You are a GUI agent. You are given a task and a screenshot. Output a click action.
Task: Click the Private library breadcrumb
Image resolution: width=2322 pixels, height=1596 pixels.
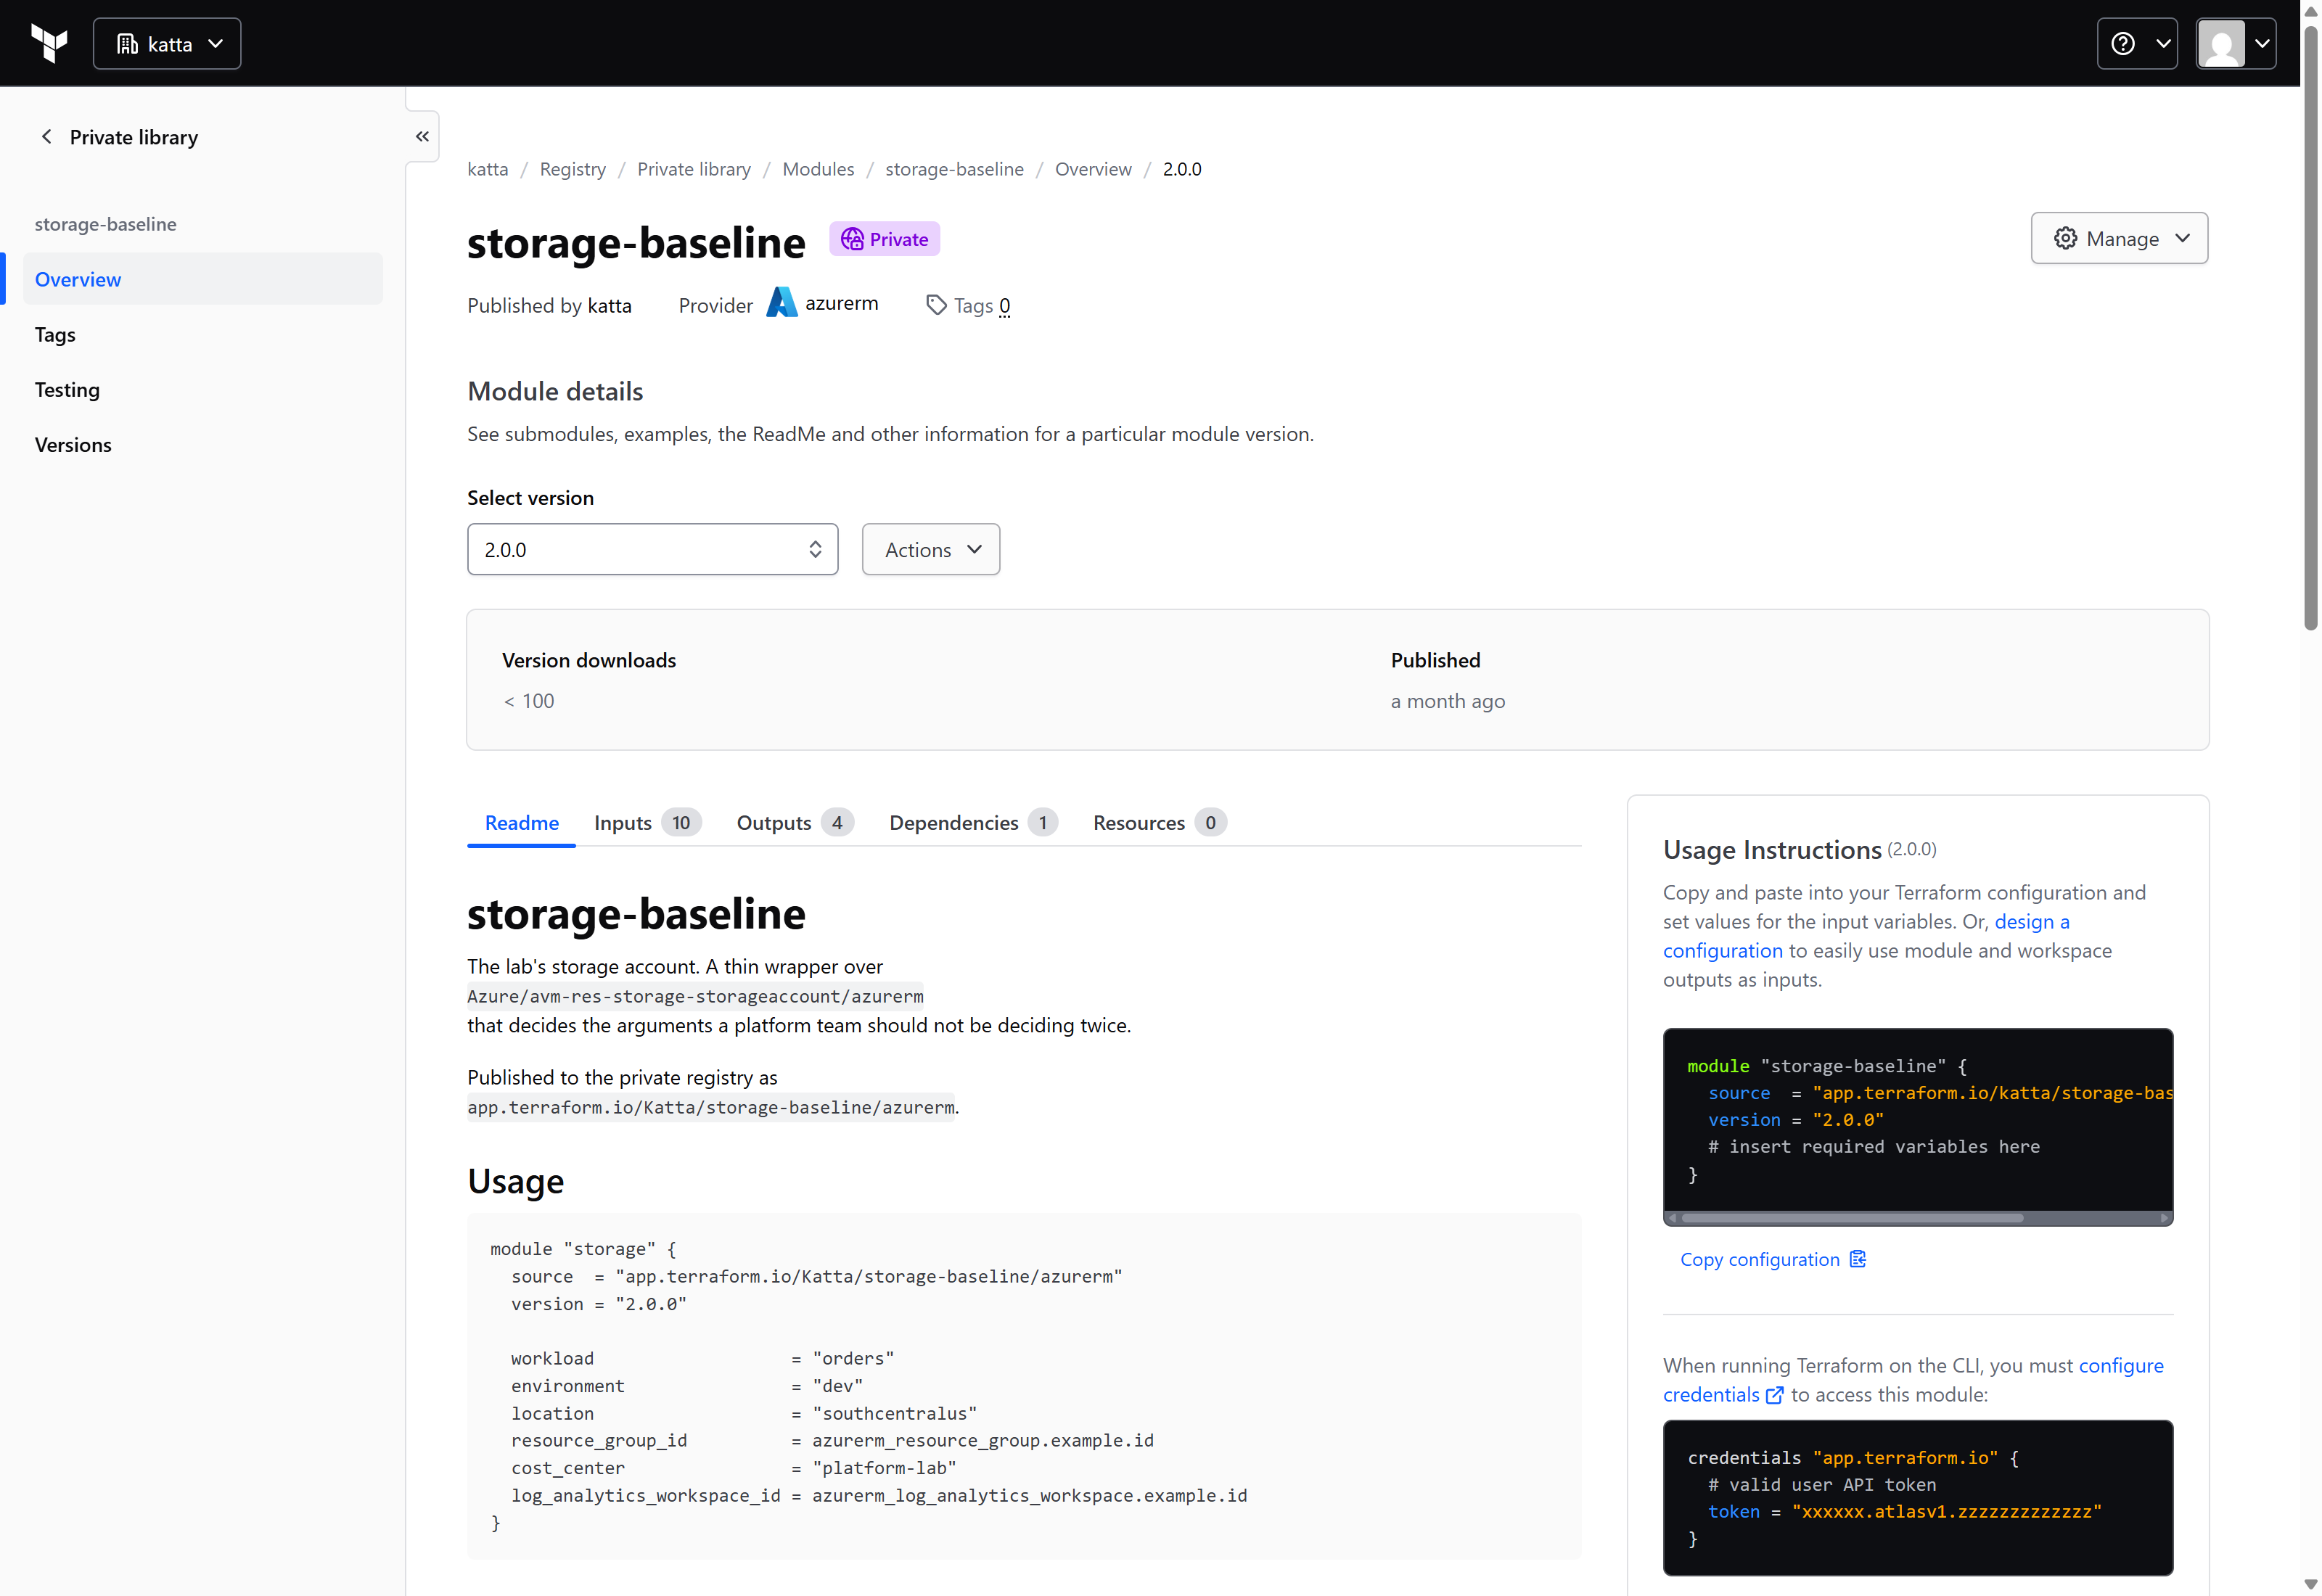(693, 169)
